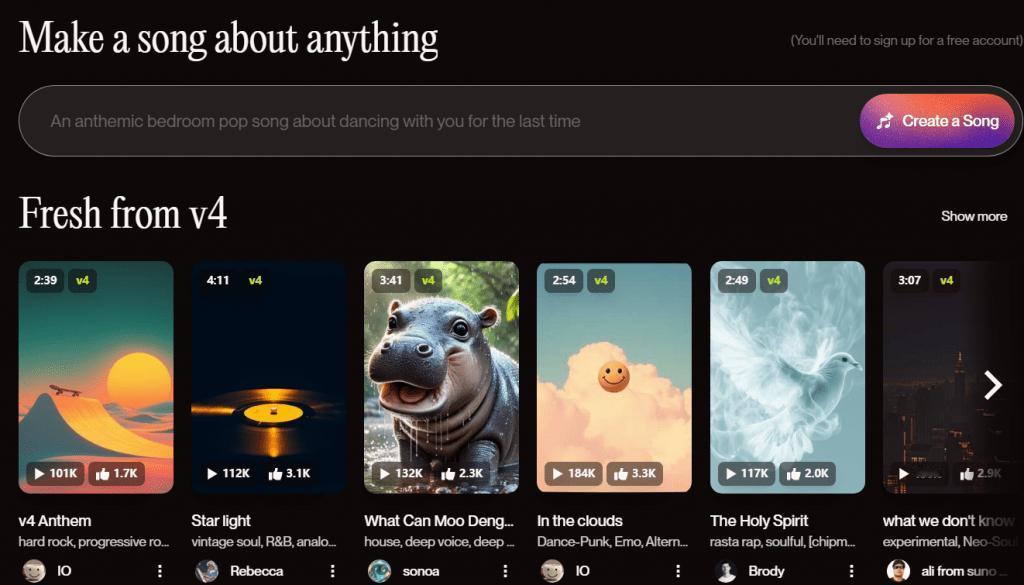Show the next songs with the right chevron
This screenshot has width=1024, height=585.
point(993,385)
